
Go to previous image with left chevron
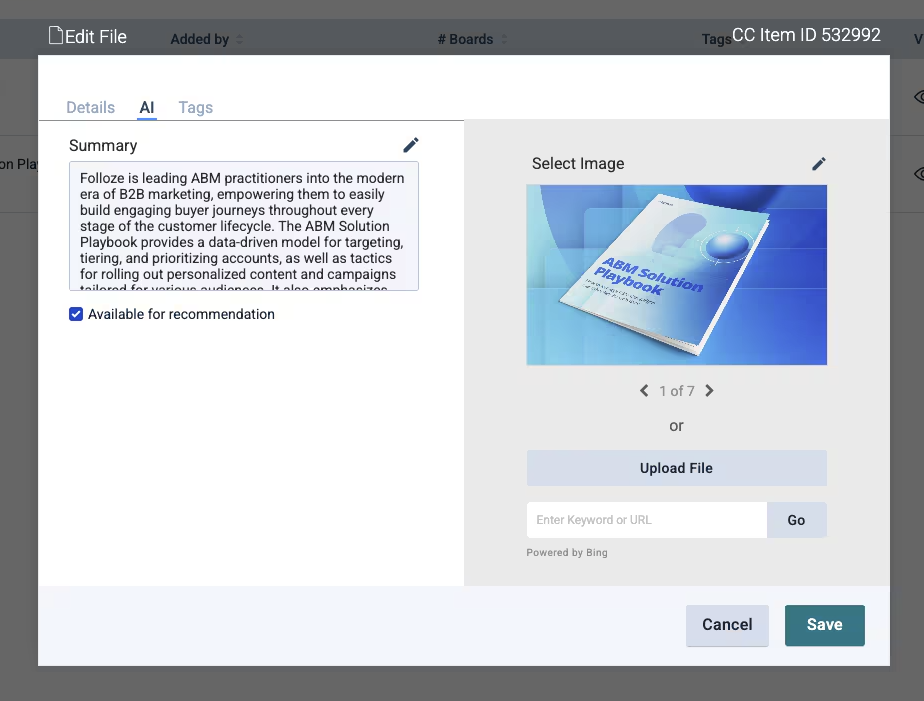[644, 391]
